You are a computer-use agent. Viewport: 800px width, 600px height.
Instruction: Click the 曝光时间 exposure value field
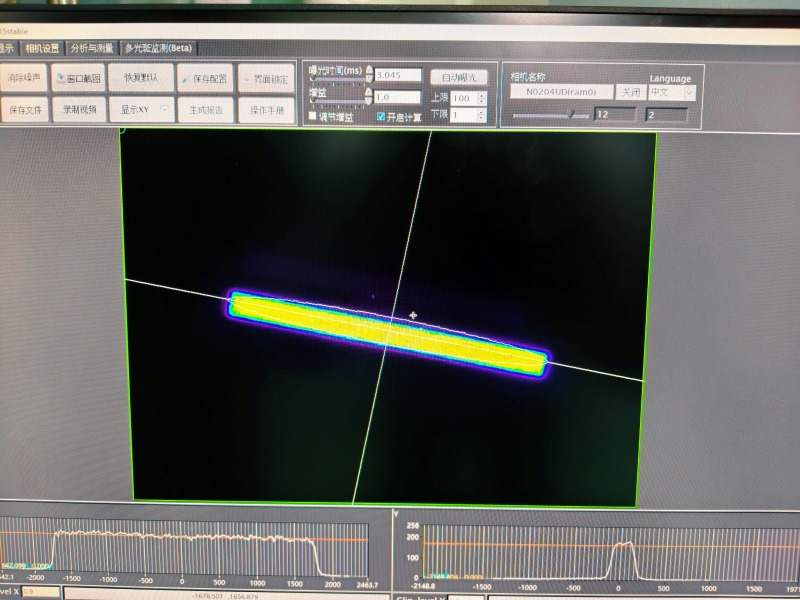pos(397,75)
